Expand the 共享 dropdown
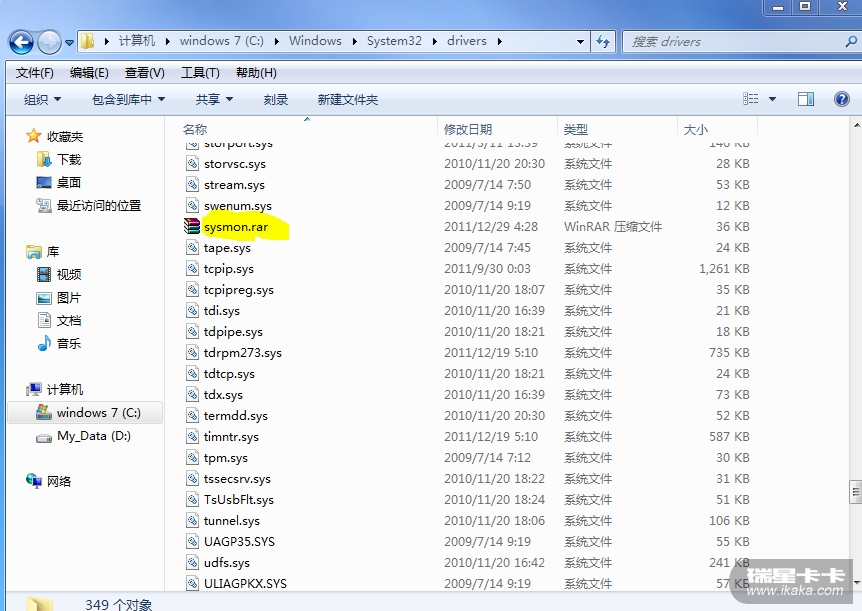 [214, 100]
